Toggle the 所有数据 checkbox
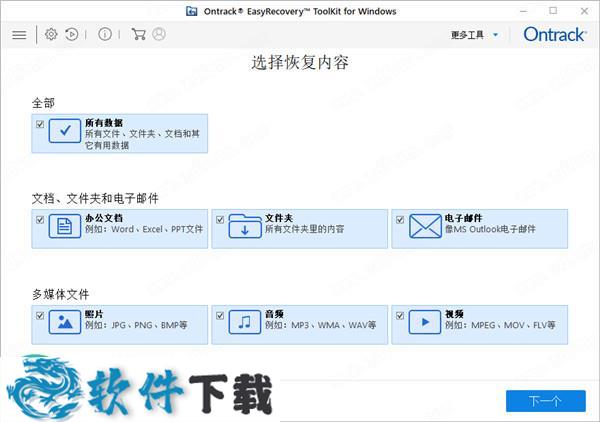This screenshot has width=600, height=422. pyautogui.click(x=40, y=124)
